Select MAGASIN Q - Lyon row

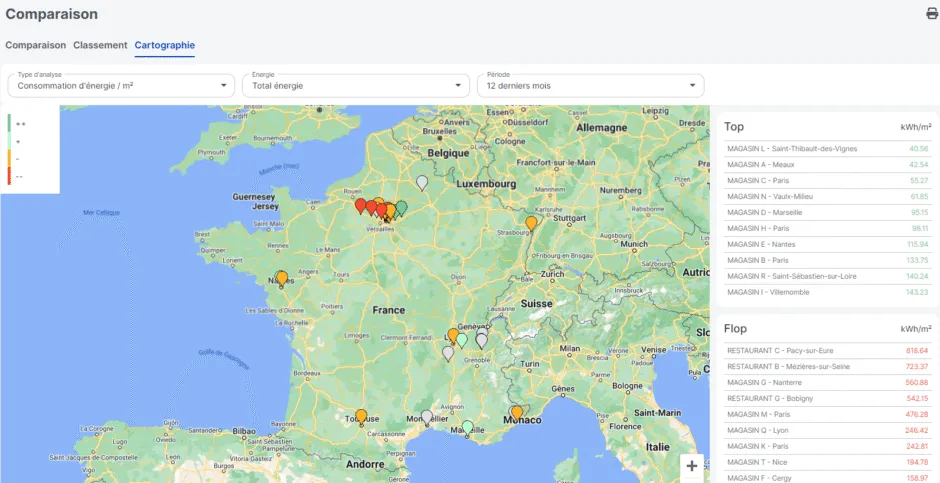tap(827, 430)
